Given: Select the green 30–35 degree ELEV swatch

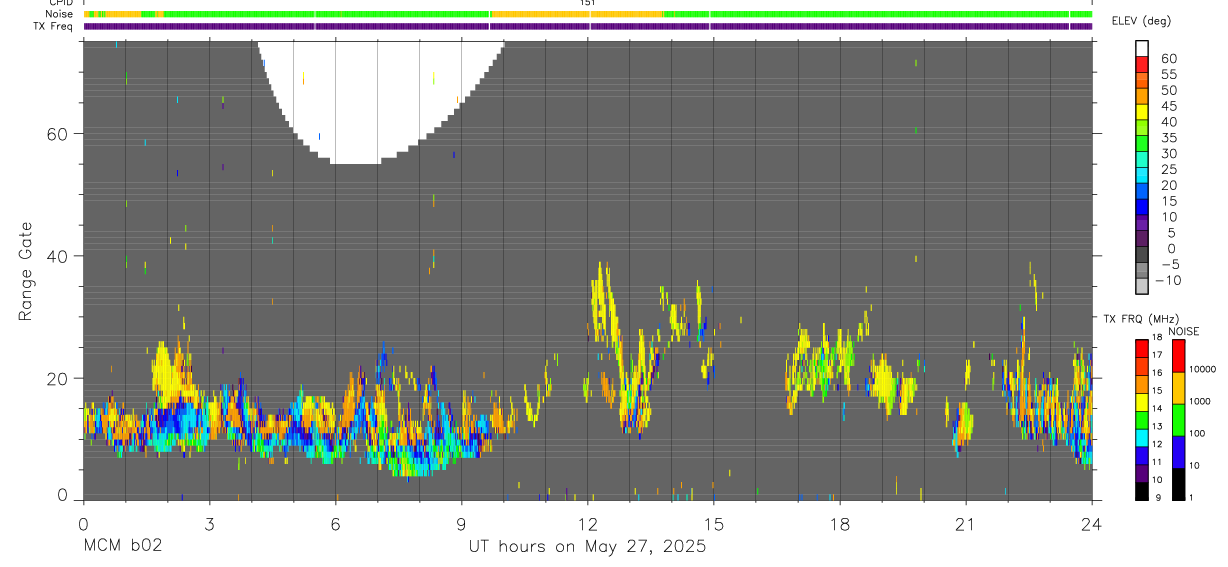Looking at the screenshot, I should [x=1141, y=143].
